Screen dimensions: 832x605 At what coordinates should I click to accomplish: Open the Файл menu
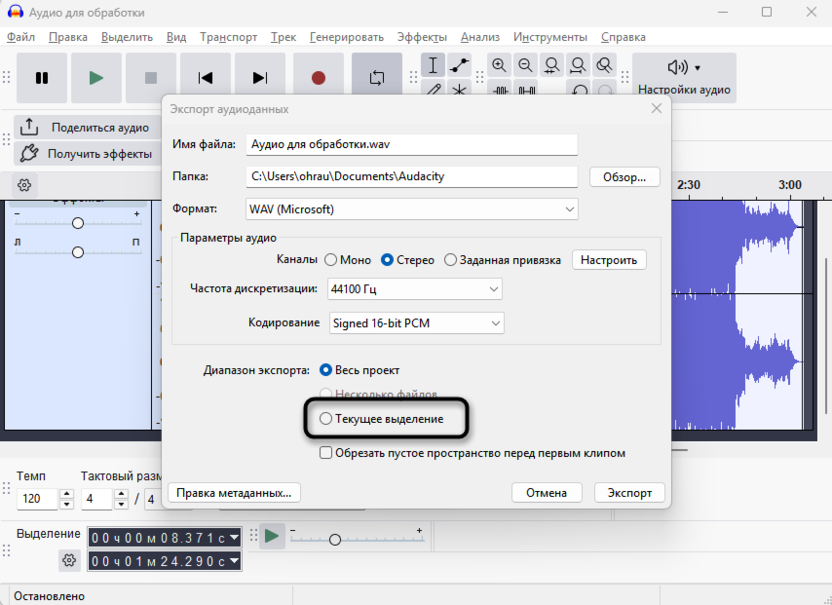point(20,37)
